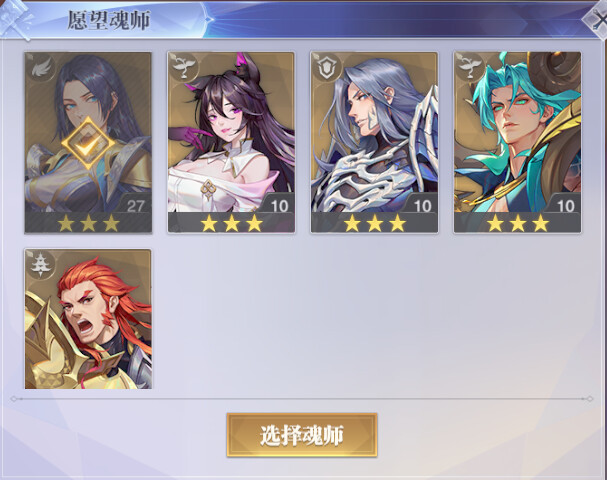This screenshot has width=607, height=480.
Task: Uncheck the golden checkmark on the selected card
Action: click(89, 144)
